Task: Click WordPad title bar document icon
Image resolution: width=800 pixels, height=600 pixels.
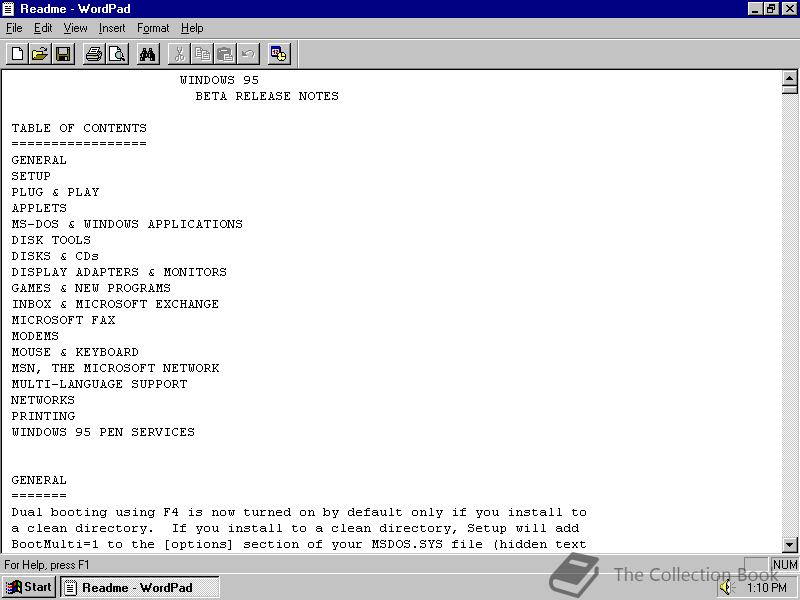Action: (x=8, y=9)
